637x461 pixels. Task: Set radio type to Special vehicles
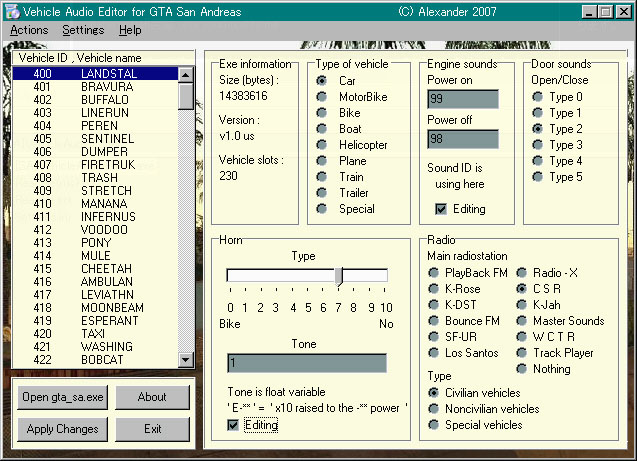click(433, 425)
